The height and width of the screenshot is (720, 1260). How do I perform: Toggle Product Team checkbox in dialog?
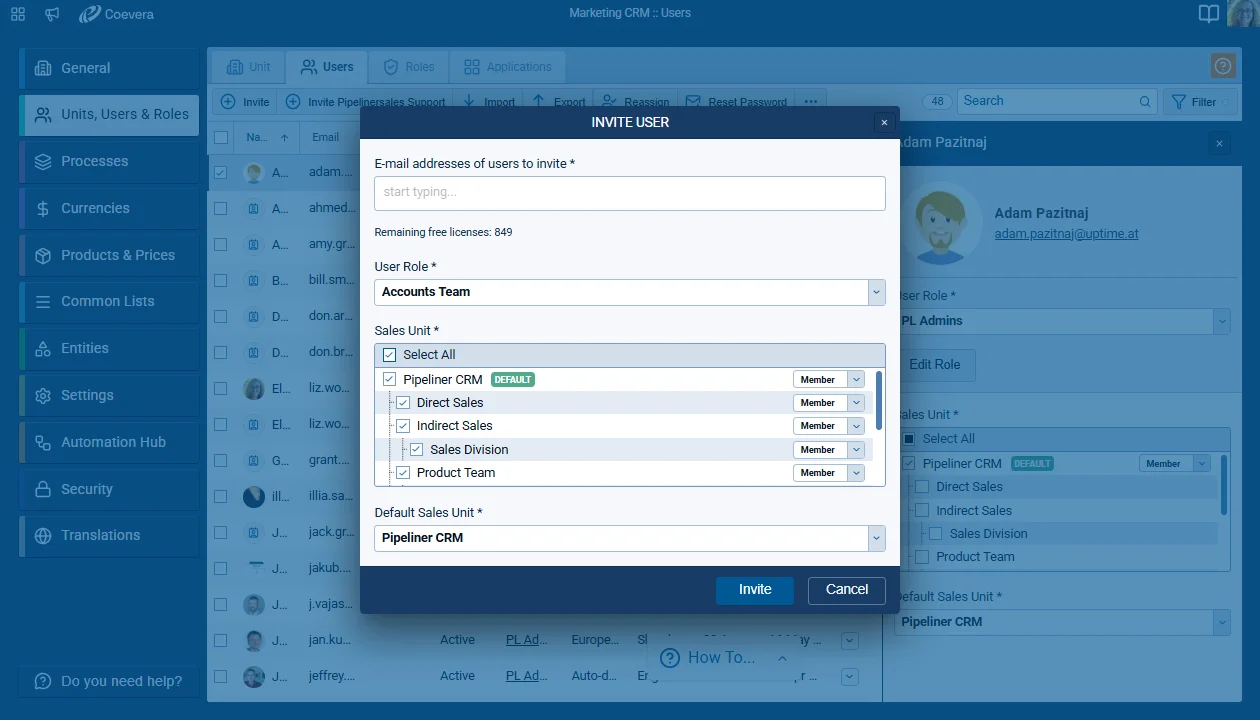tap(403, 473)
